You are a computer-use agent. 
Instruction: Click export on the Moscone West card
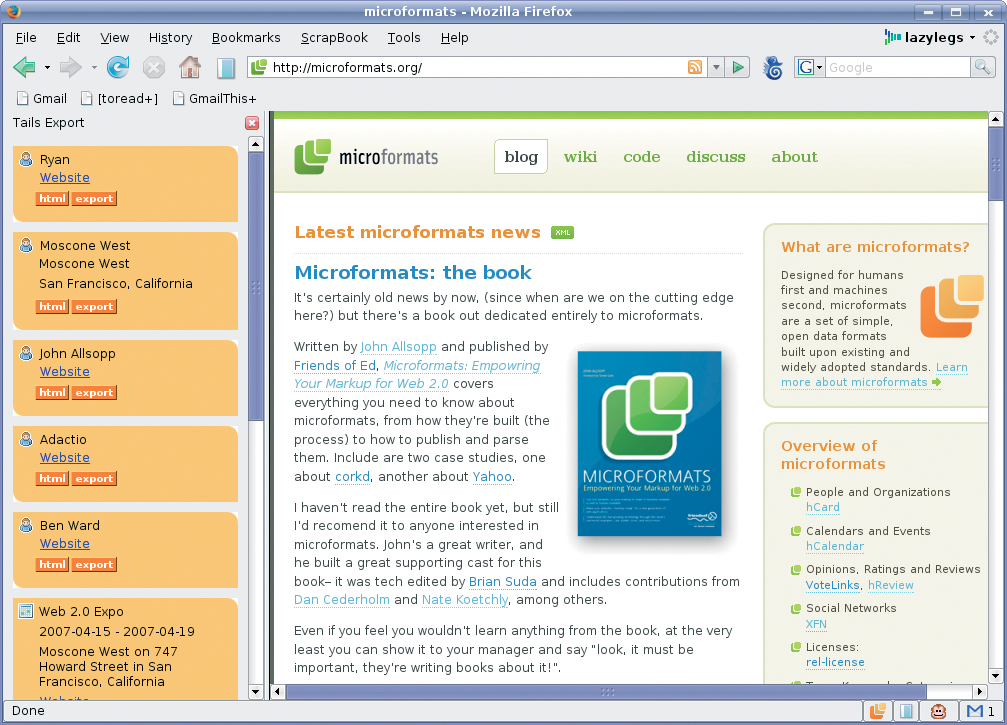[94, 306]
